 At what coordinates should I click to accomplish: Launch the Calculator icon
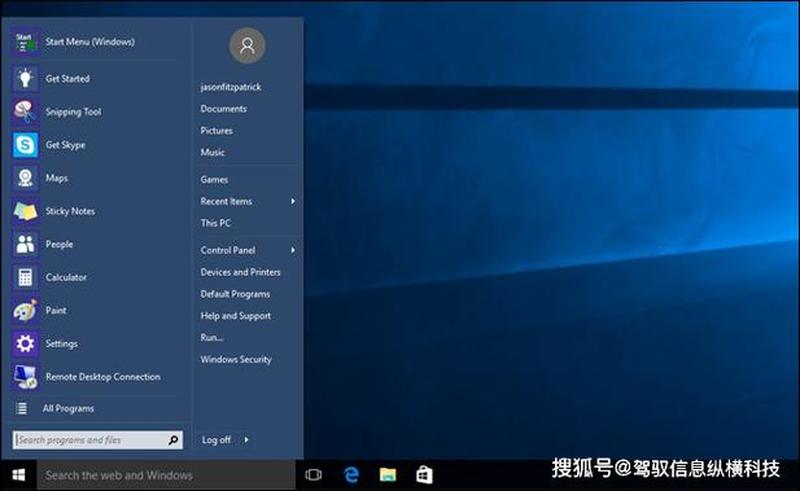[x=25, y=278]
